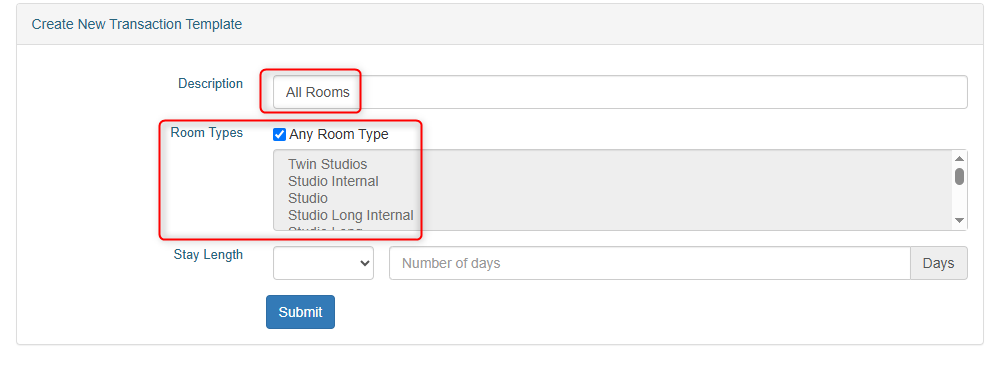Uncheck the Any Room Type checkbox

pos(279,134)
